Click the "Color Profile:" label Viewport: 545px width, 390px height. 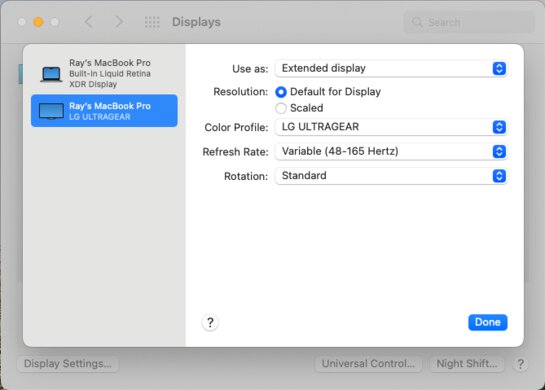[236, 127]
